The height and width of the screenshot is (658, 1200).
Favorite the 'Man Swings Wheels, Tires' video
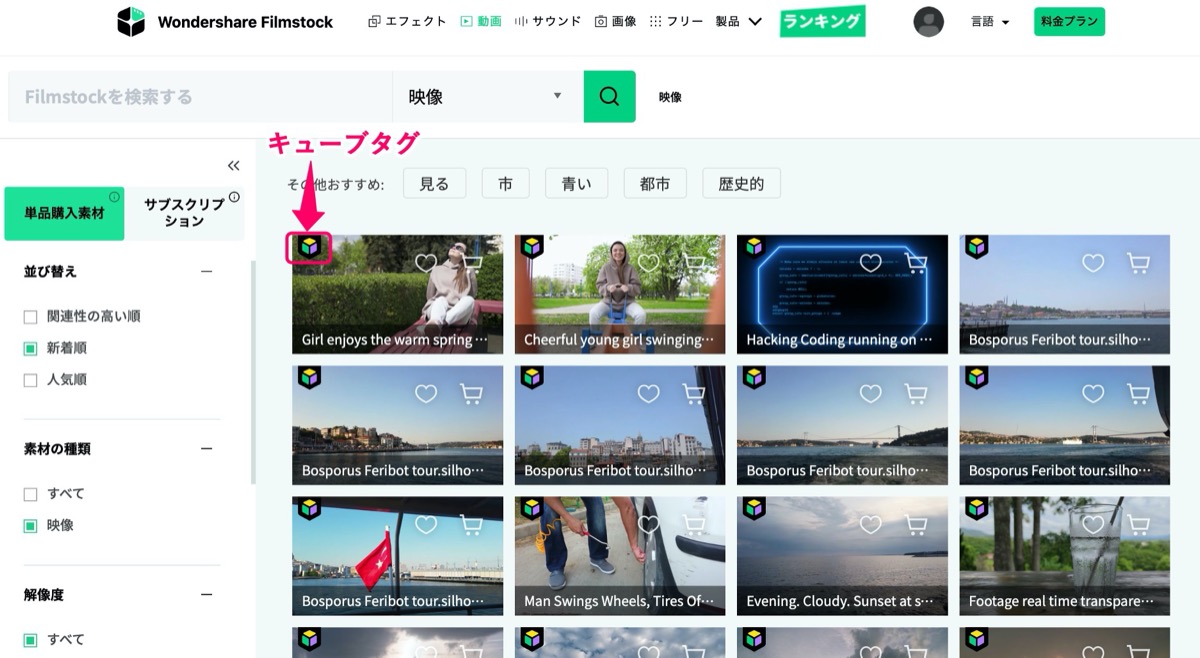coord(649,525)
